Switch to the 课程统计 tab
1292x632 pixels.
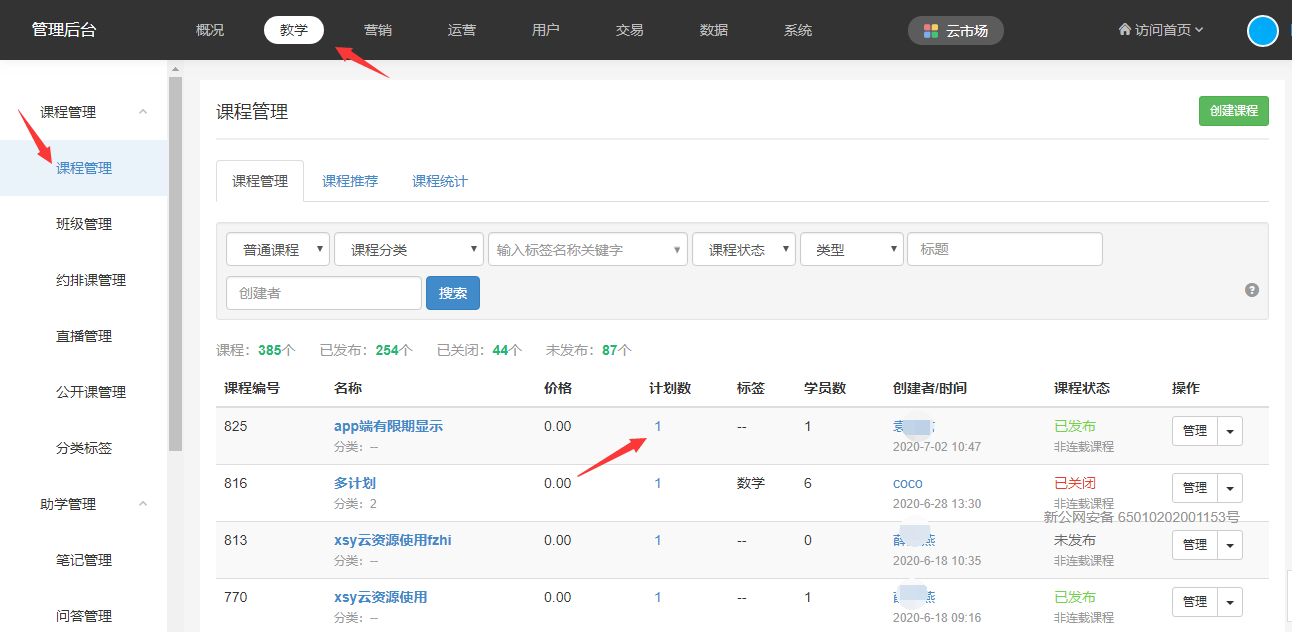click(439, 182)
